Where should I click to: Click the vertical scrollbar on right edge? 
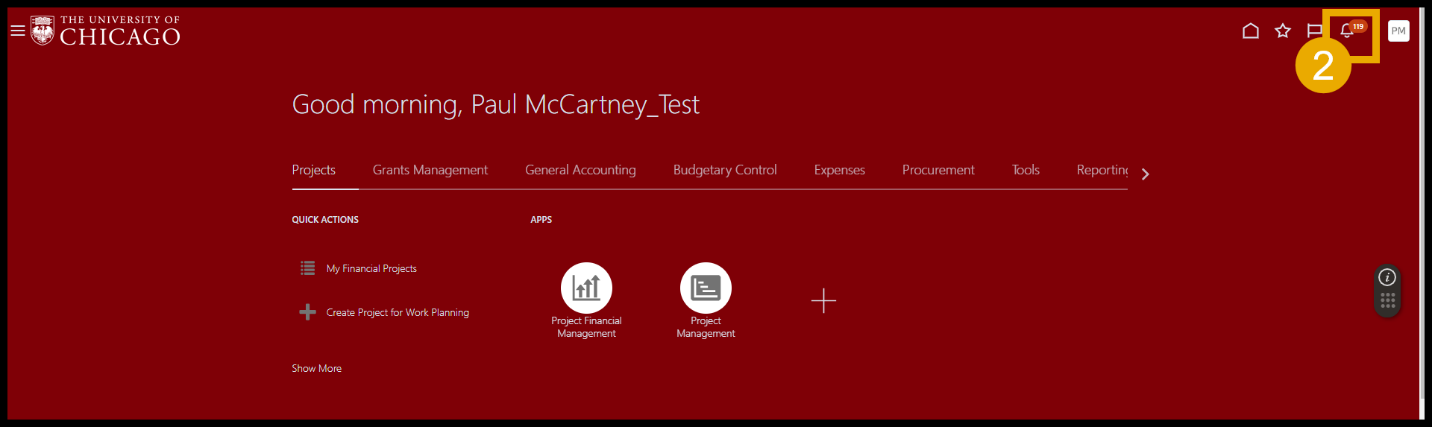coord(1420,213)
